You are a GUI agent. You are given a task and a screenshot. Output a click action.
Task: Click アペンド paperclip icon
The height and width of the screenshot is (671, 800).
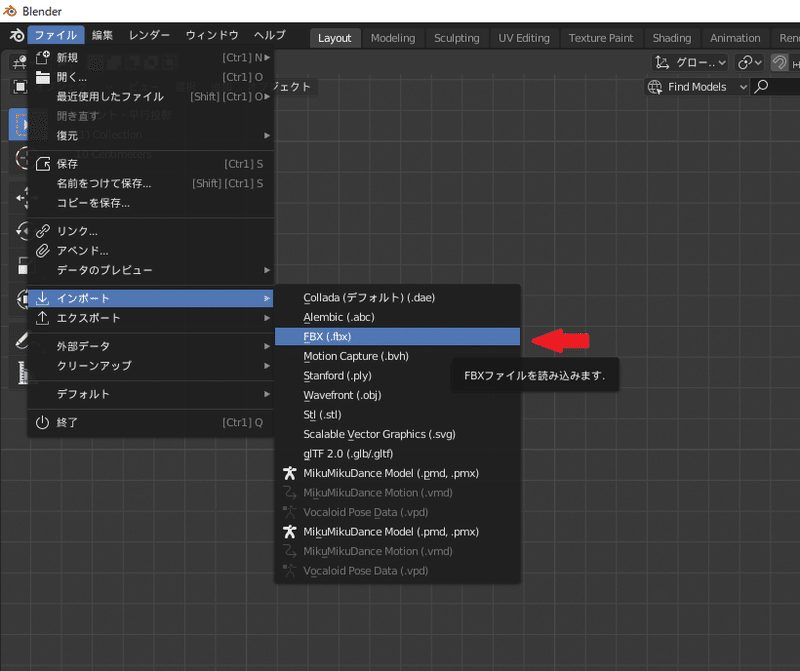(x=43, y=251)
